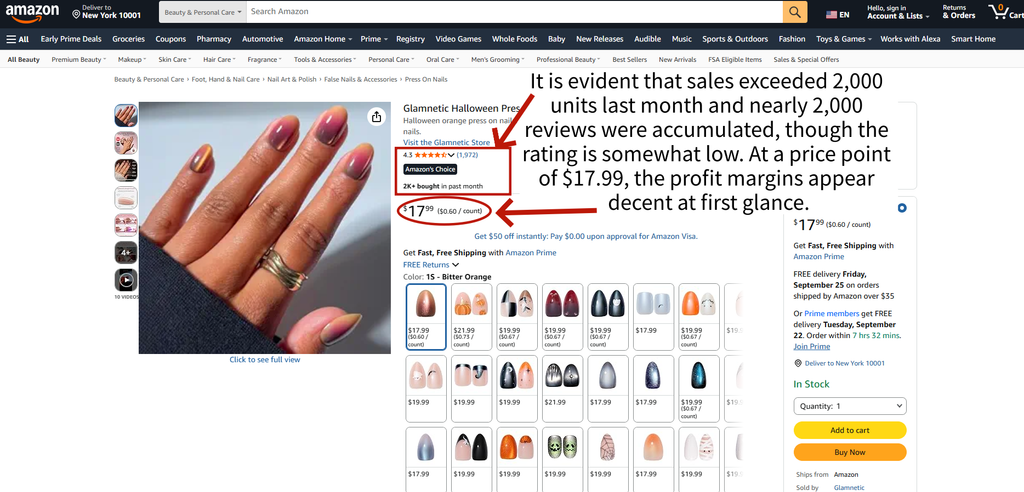This screenshot has height=492, width=1024.
Task: Select the 15 - Bitter Orange color swatch
Action: 426,317
